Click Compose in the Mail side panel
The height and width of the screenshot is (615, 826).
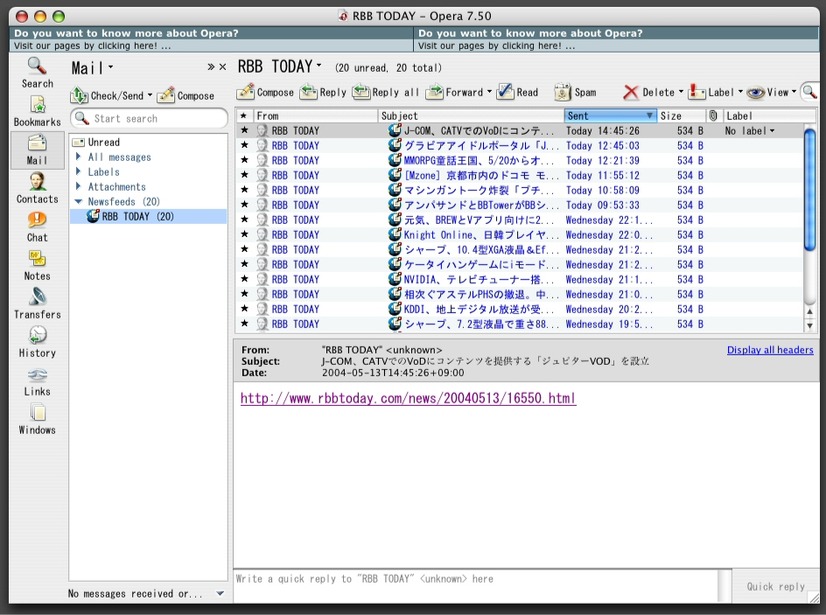(x=186, y=95)
